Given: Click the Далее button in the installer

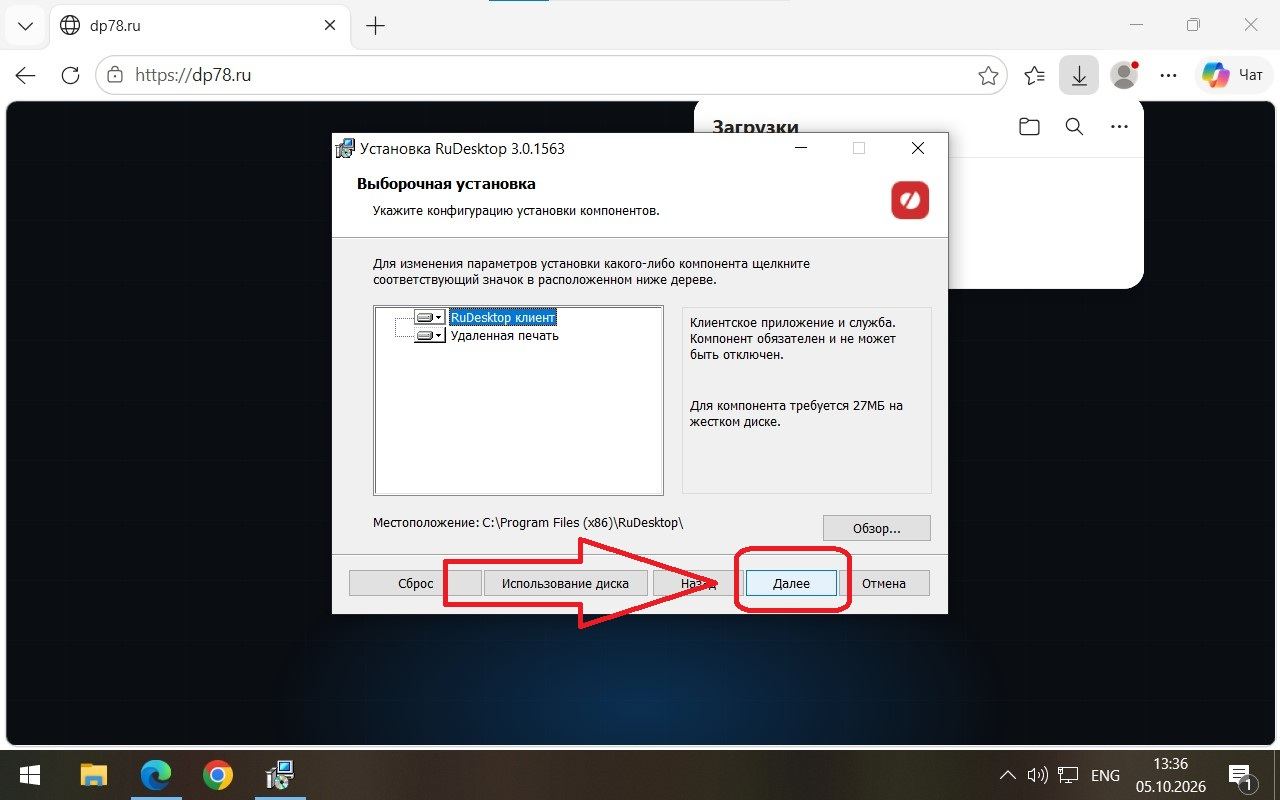Looking at the screenshot, I should pyautogui.click(x=791, y=583).
